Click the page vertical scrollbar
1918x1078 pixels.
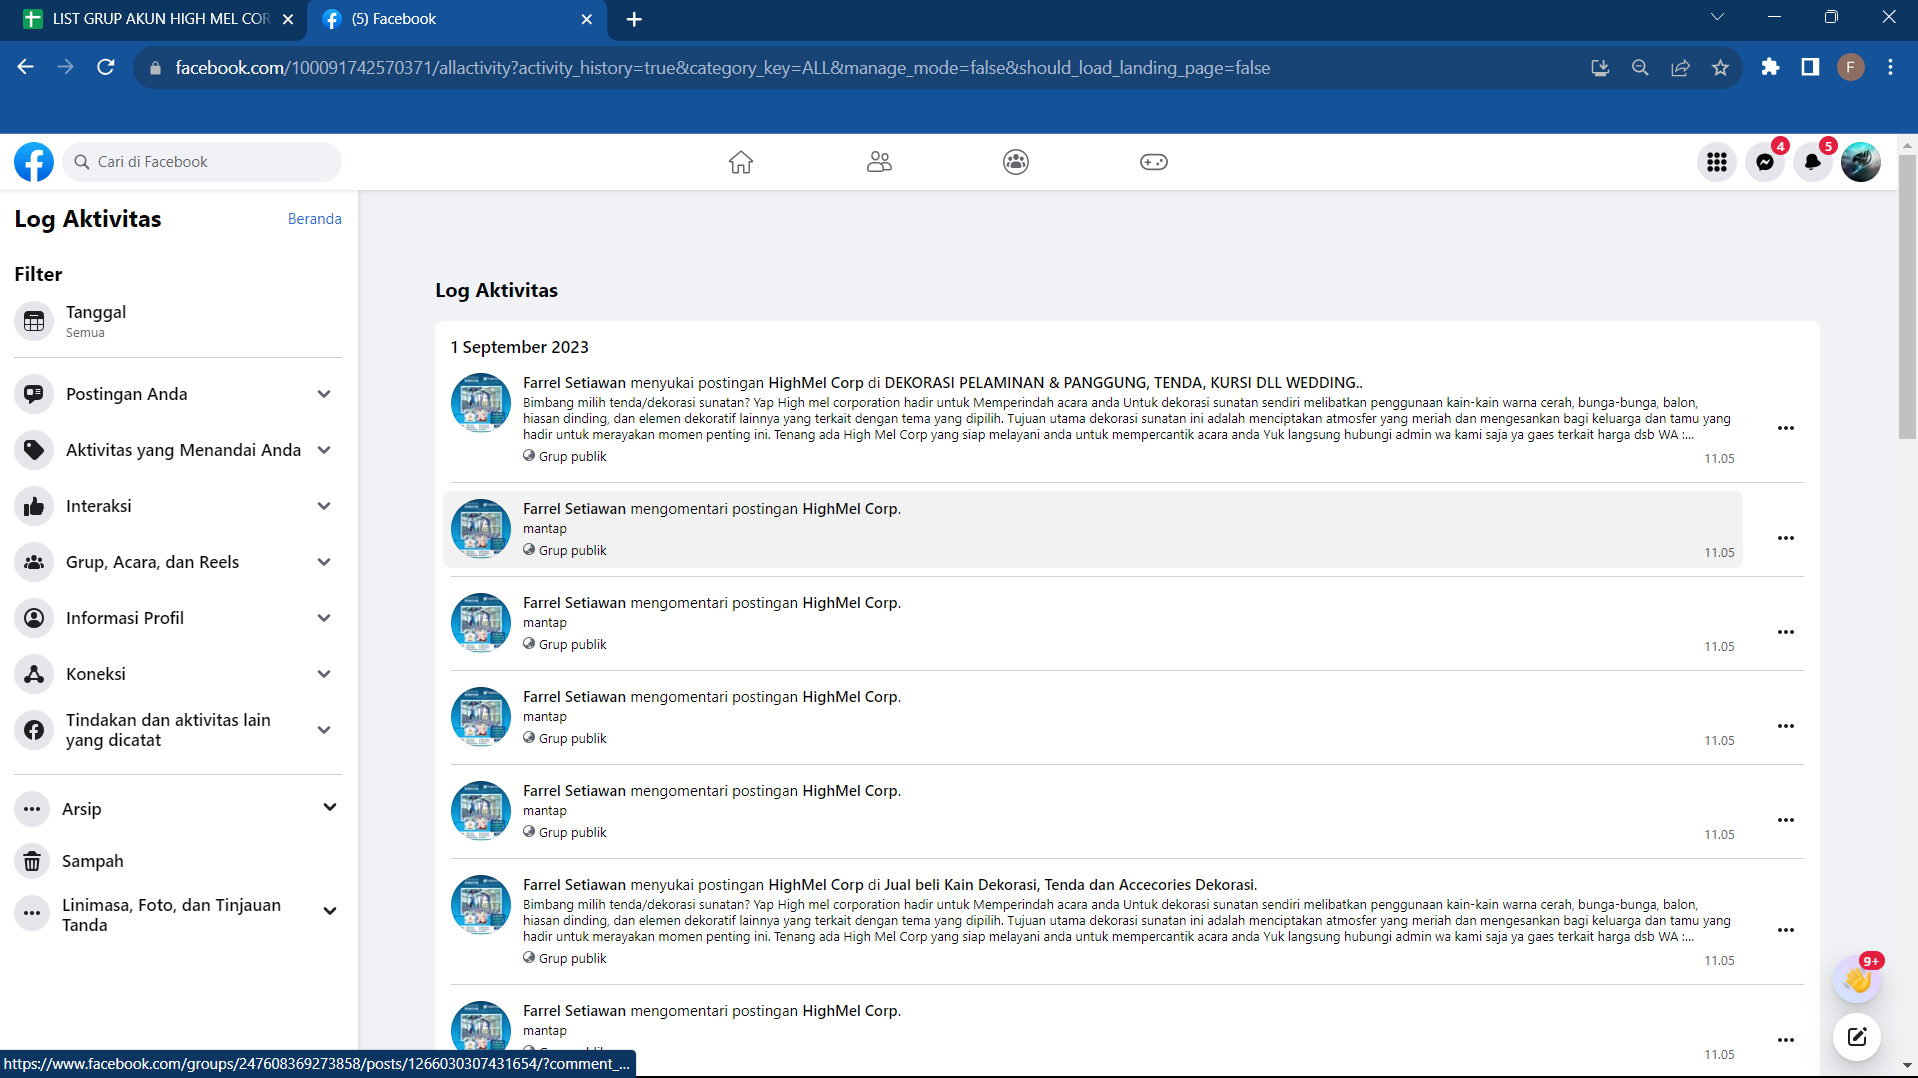[1907, 297]
